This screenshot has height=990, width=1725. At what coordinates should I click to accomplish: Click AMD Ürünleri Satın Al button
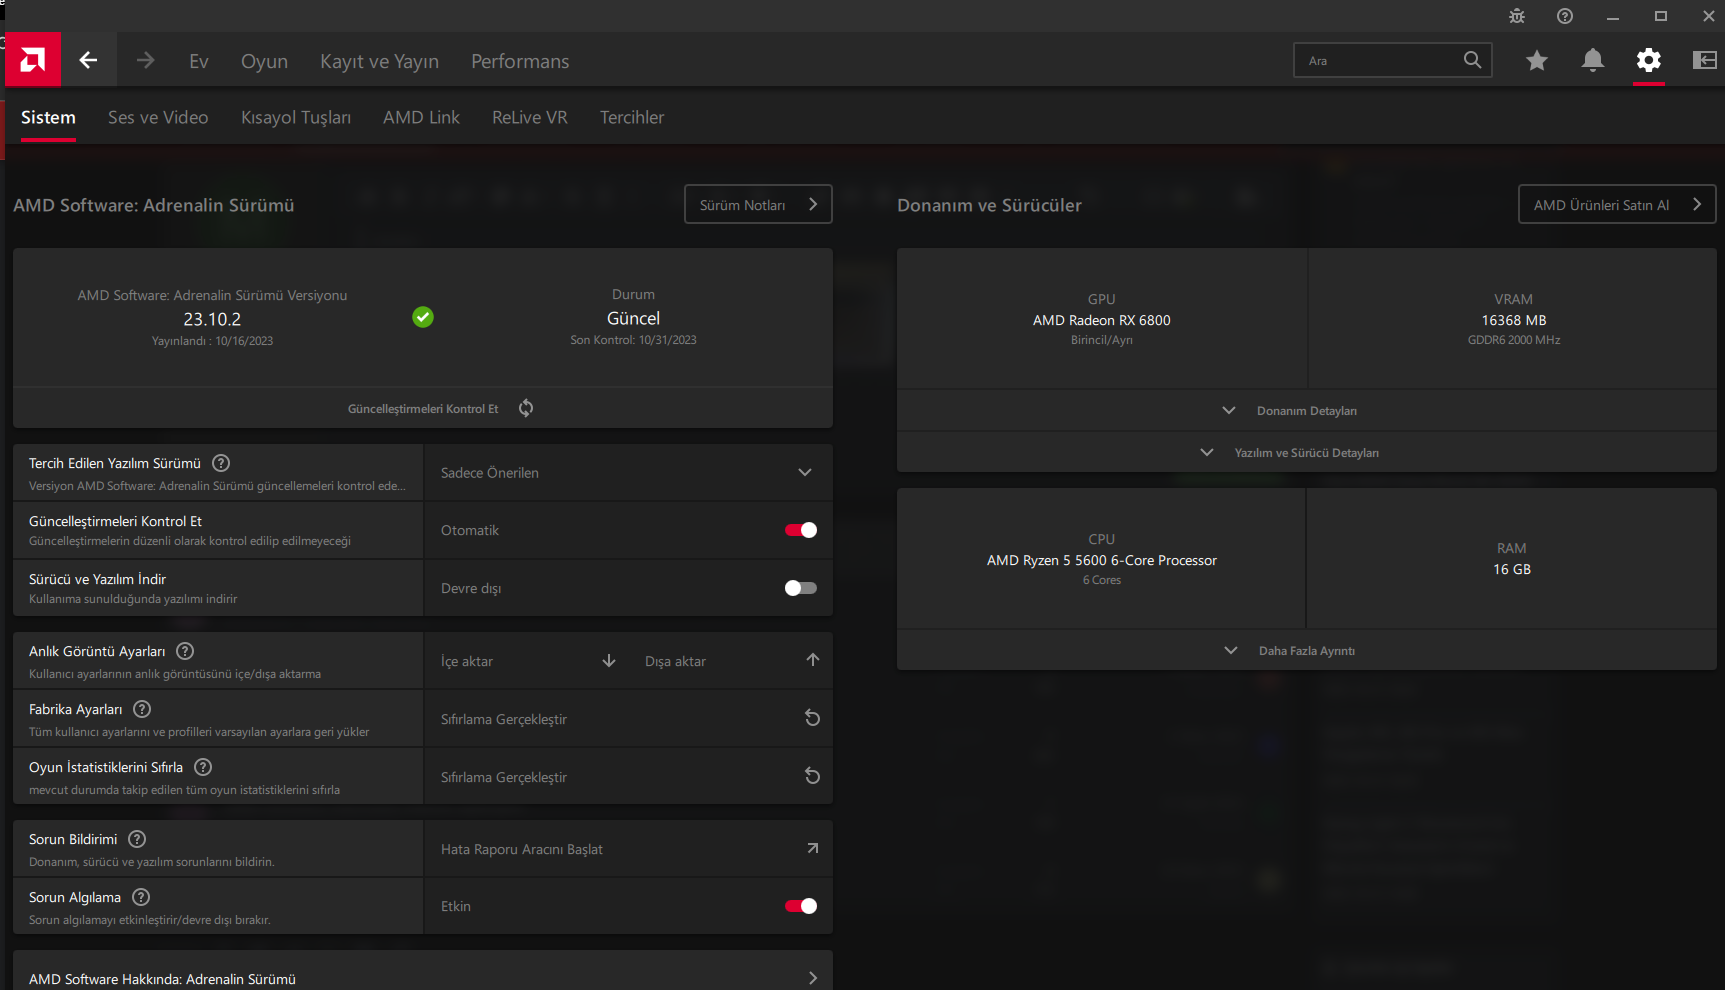click(1617, 204)
